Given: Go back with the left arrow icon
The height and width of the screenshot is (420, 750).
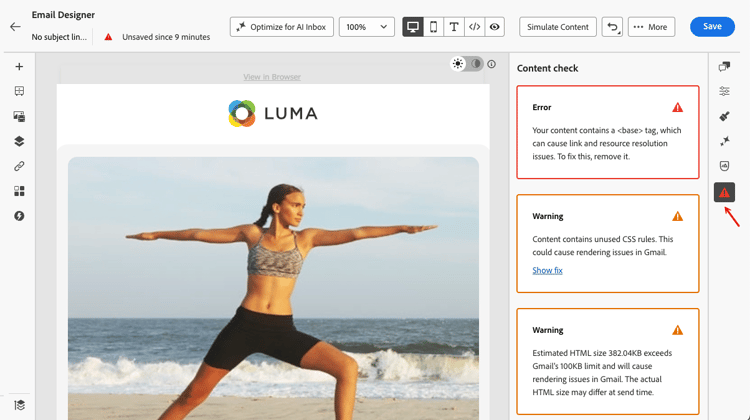Looking at the screenshot, I should coord(15,27).
